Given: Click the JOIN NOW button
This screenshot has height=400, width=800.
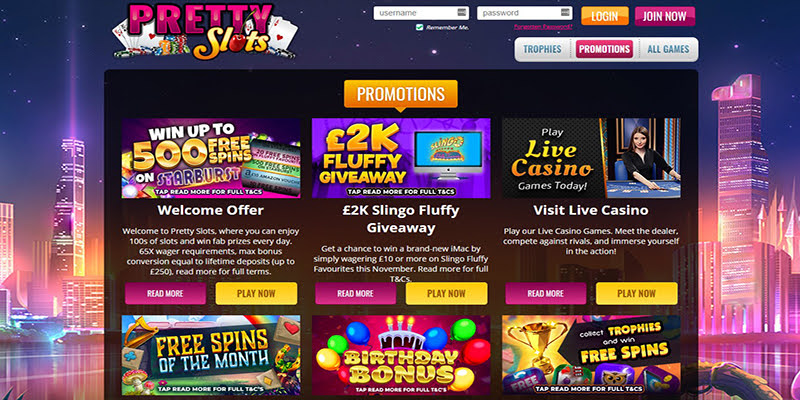Looking at the screenshot, I should (x=665, y=16).
